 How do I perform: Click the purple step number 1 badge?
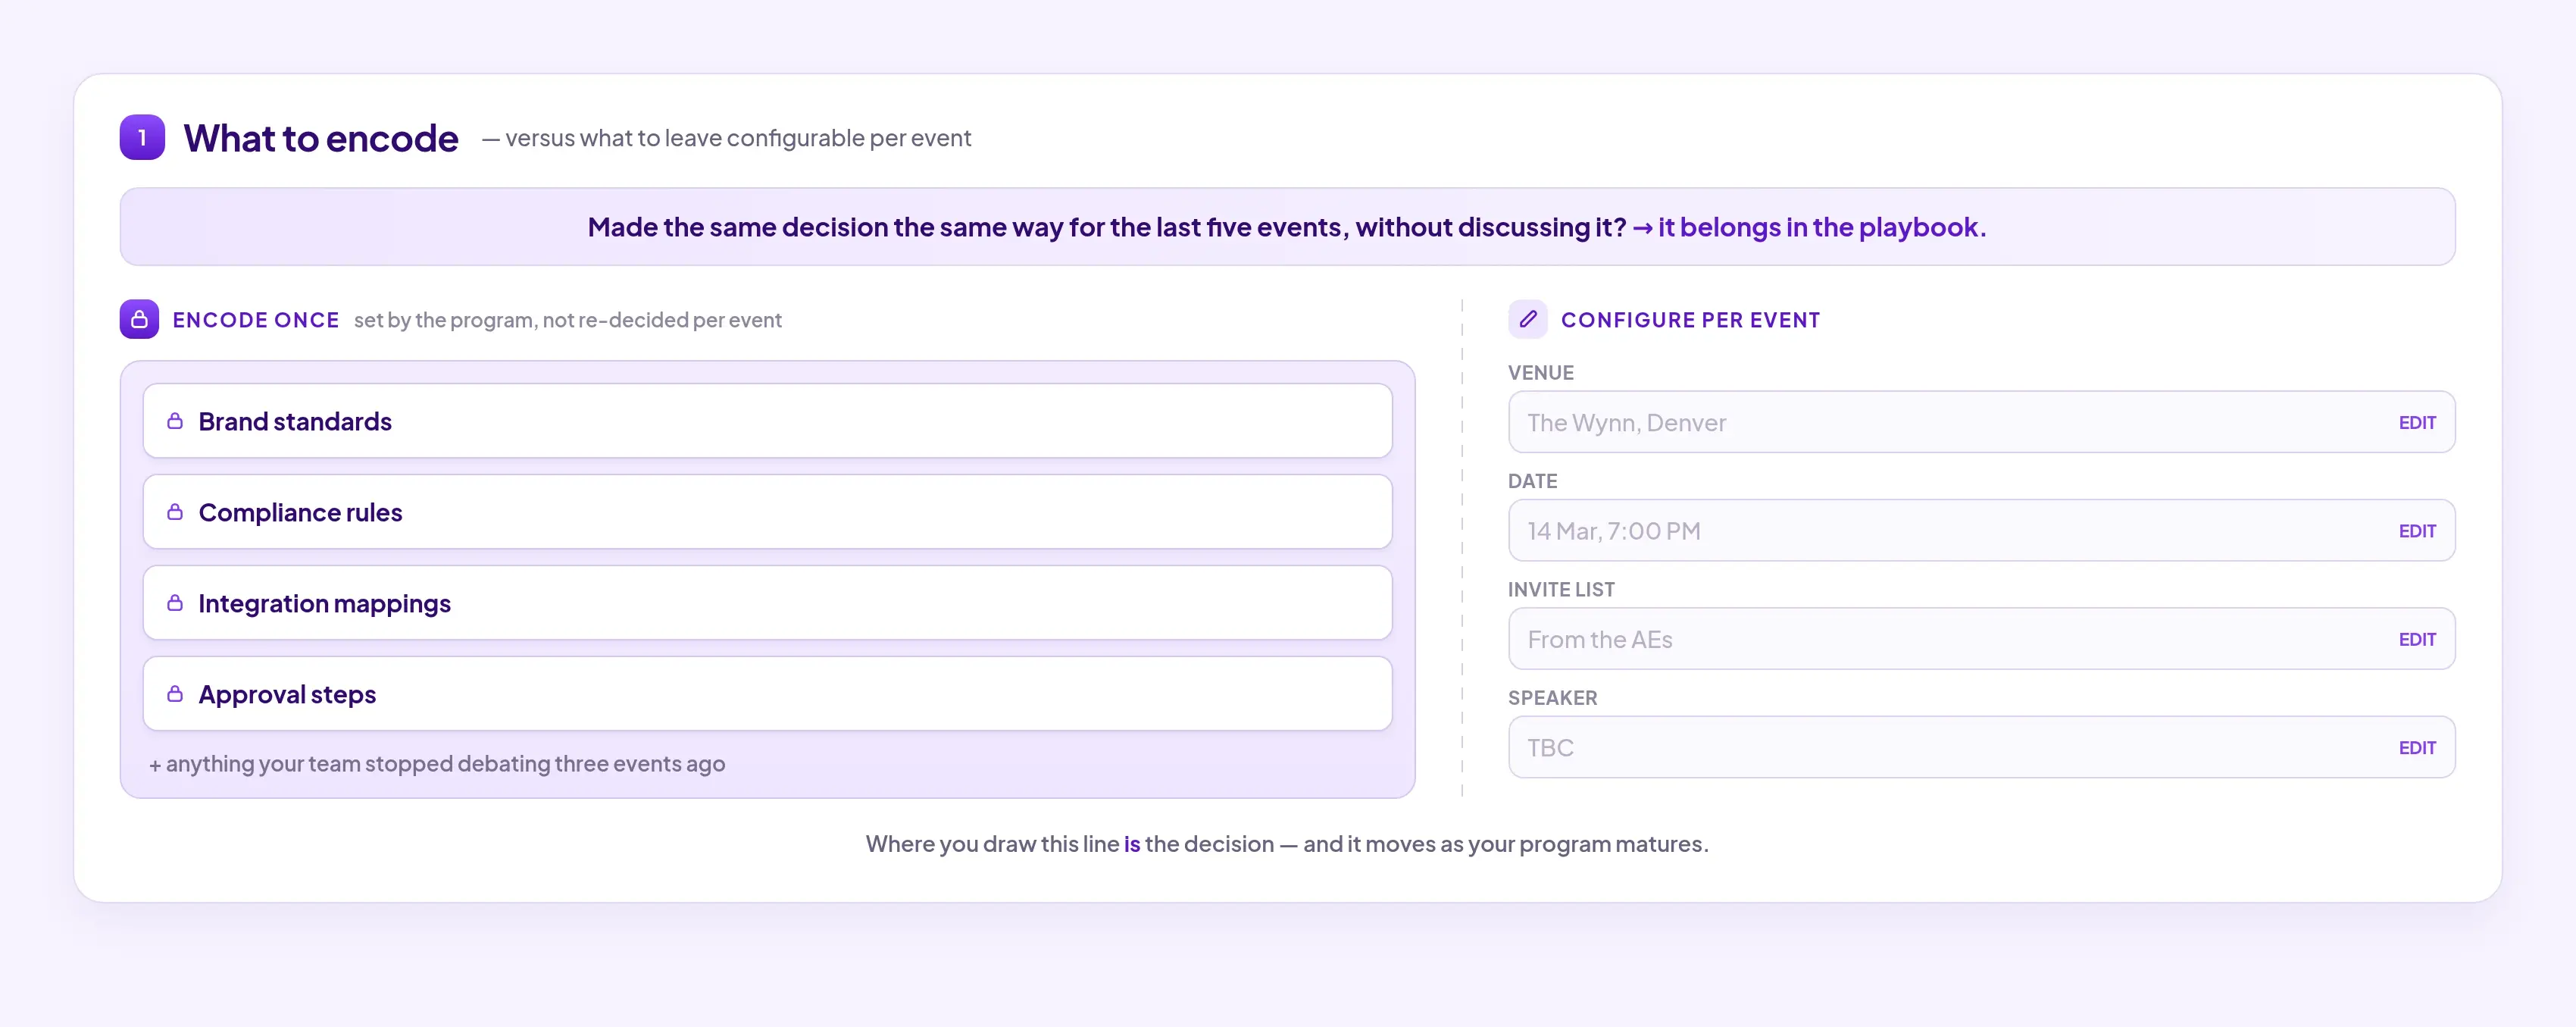142,137
